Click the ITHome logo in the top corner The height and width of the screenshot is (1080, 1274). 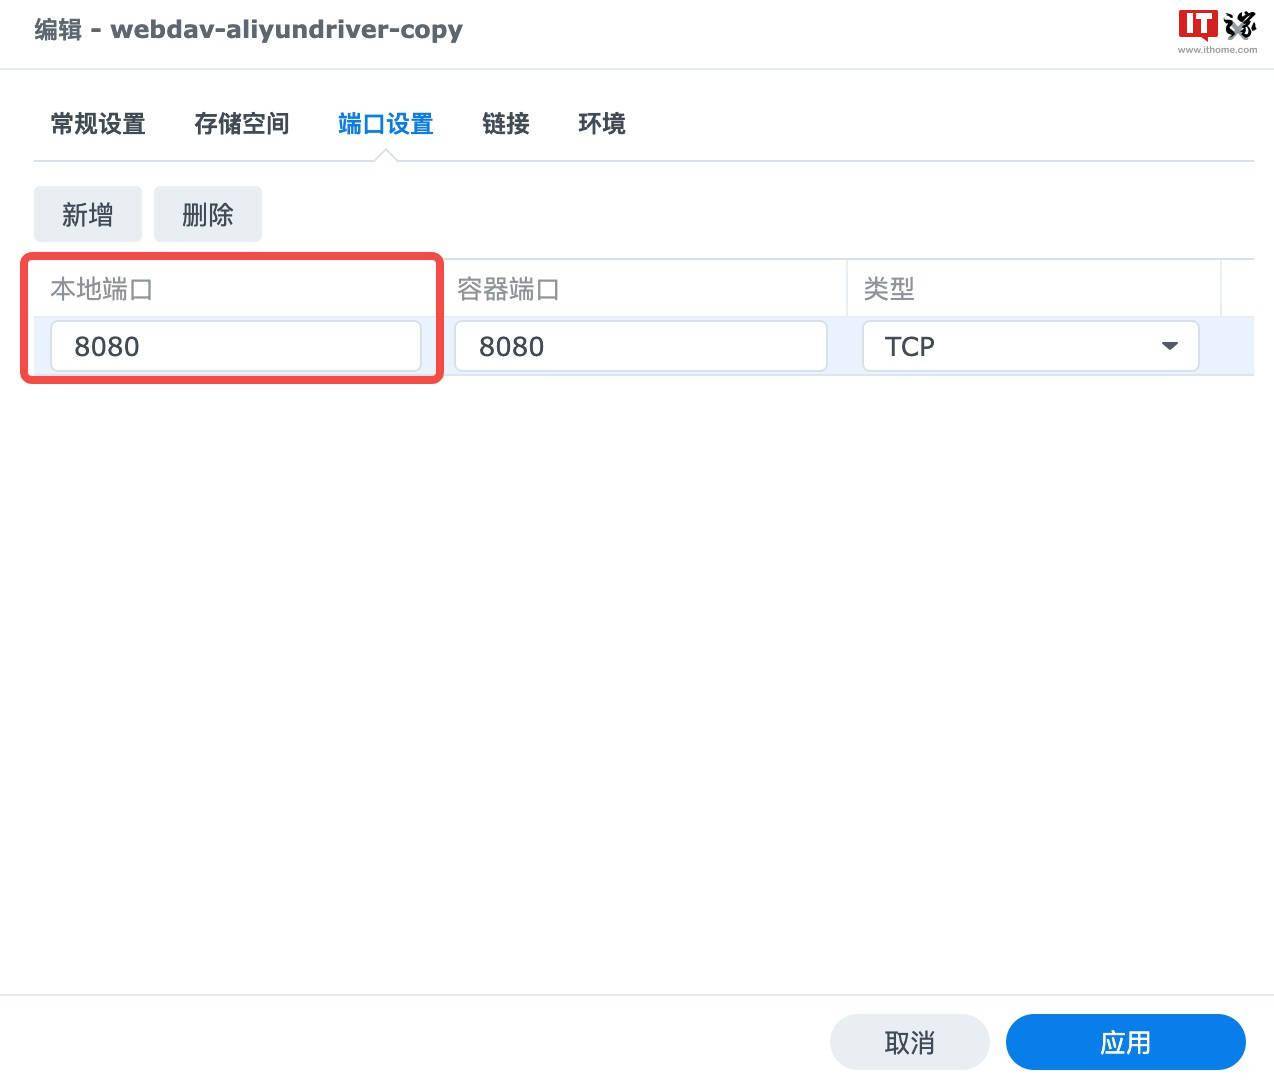click(x=1215, y=27)
